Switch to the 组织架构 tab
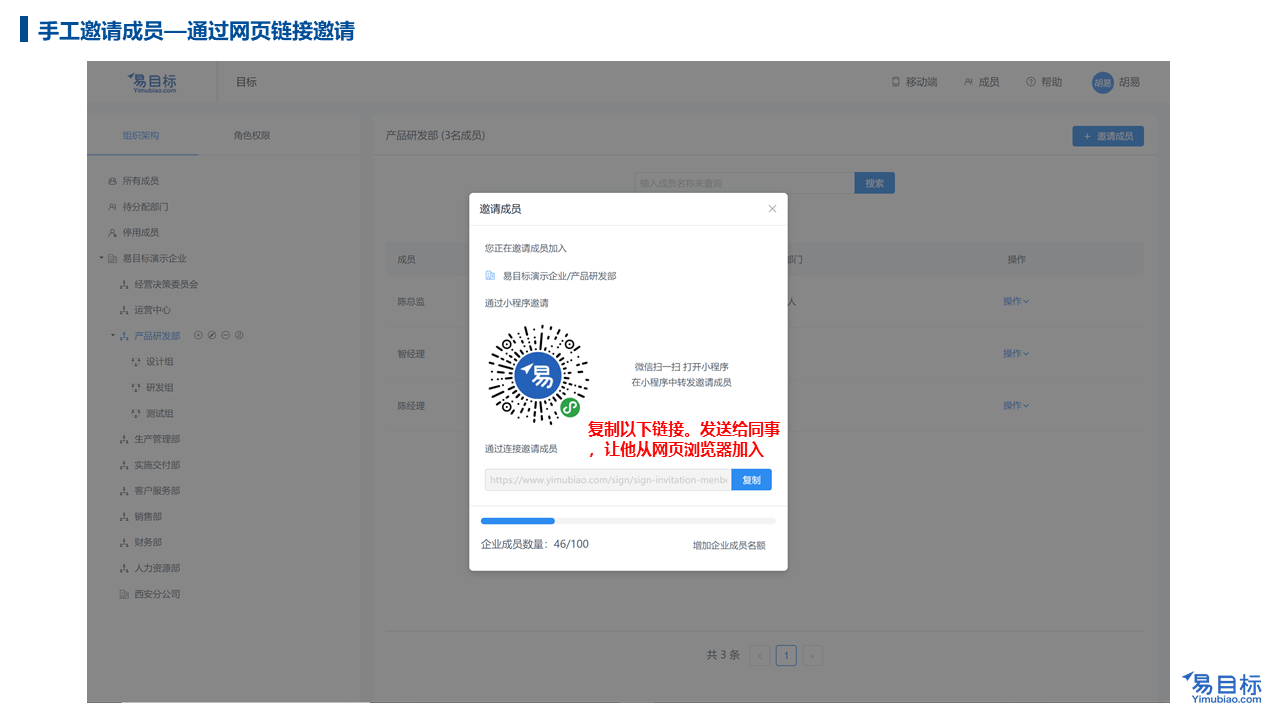Screen dimensions: 1280x720 click(x=141, y=135)
